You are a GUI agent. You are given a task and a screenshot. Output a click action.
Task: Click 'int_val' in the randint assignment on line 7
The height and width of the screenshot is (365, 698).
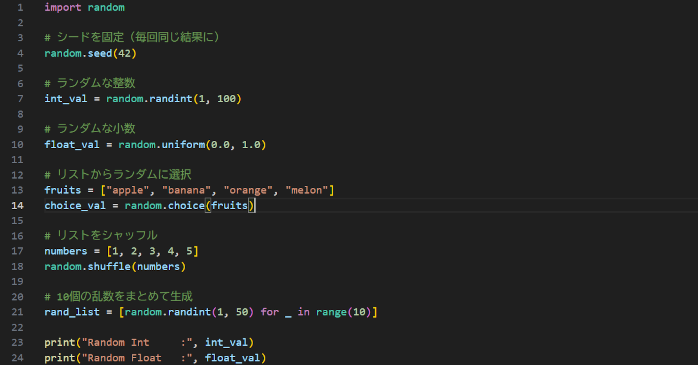click(66, 99)
